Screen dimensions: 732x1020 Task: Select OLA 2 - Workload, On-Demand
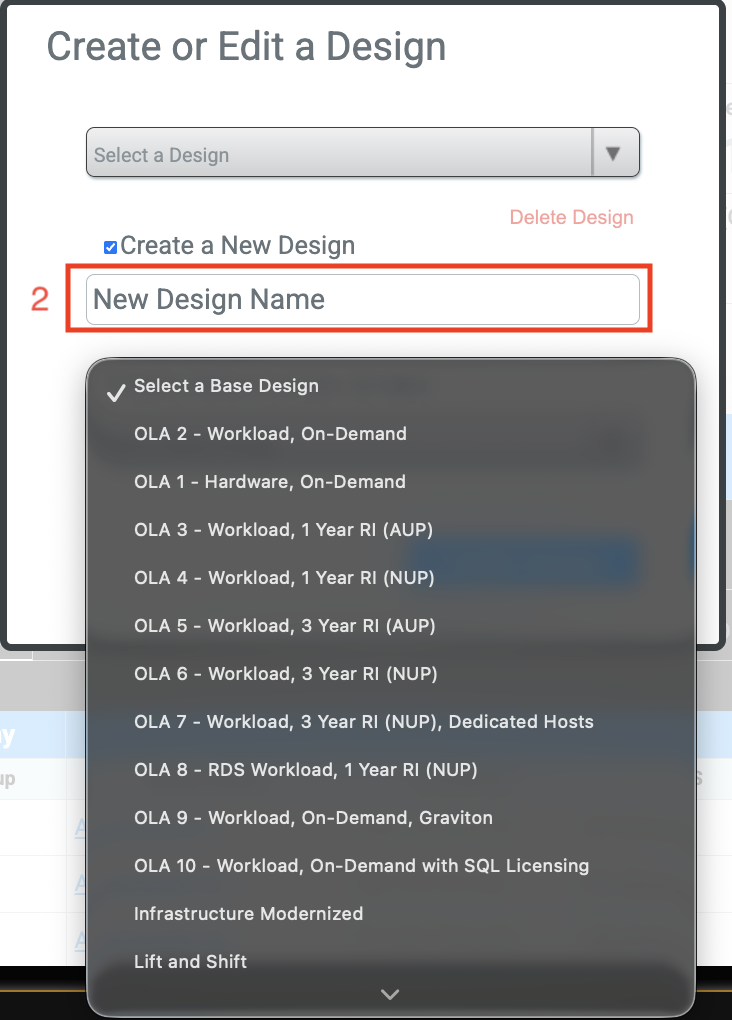tap(270, 434)
